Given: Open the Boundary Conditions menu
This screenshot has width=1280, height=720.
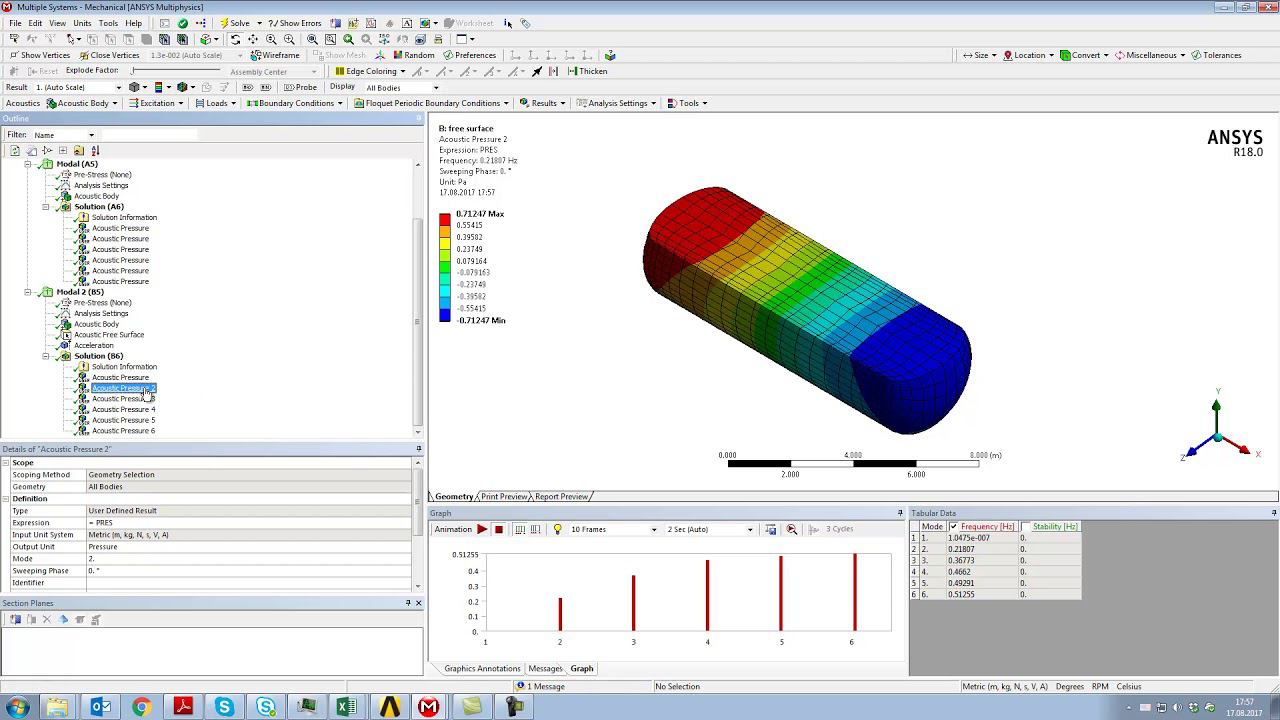Looking at the screenshot, I should (295, 103).
